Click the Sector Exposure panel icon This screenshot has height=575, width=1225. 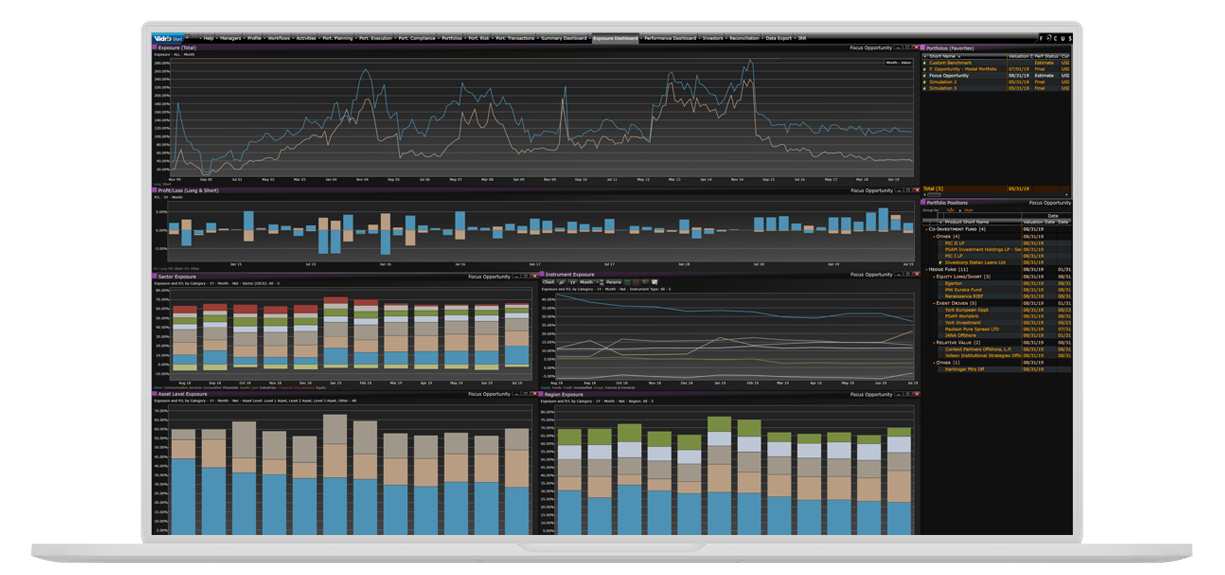(x=154, y=276)
